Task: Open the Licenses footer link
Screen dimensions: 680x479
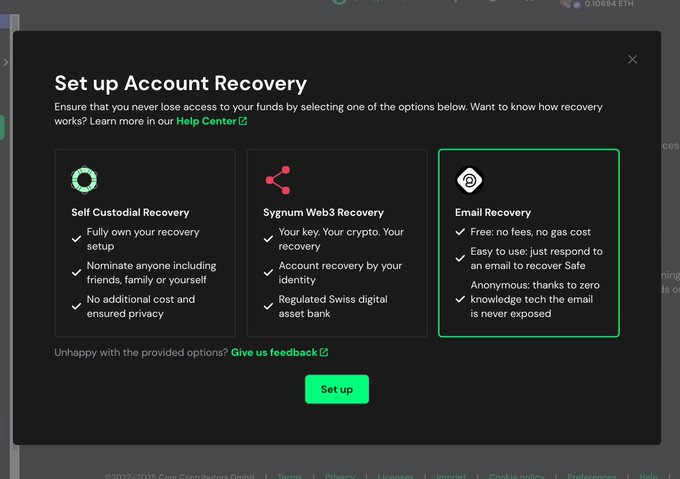Action: coord(395,476)
